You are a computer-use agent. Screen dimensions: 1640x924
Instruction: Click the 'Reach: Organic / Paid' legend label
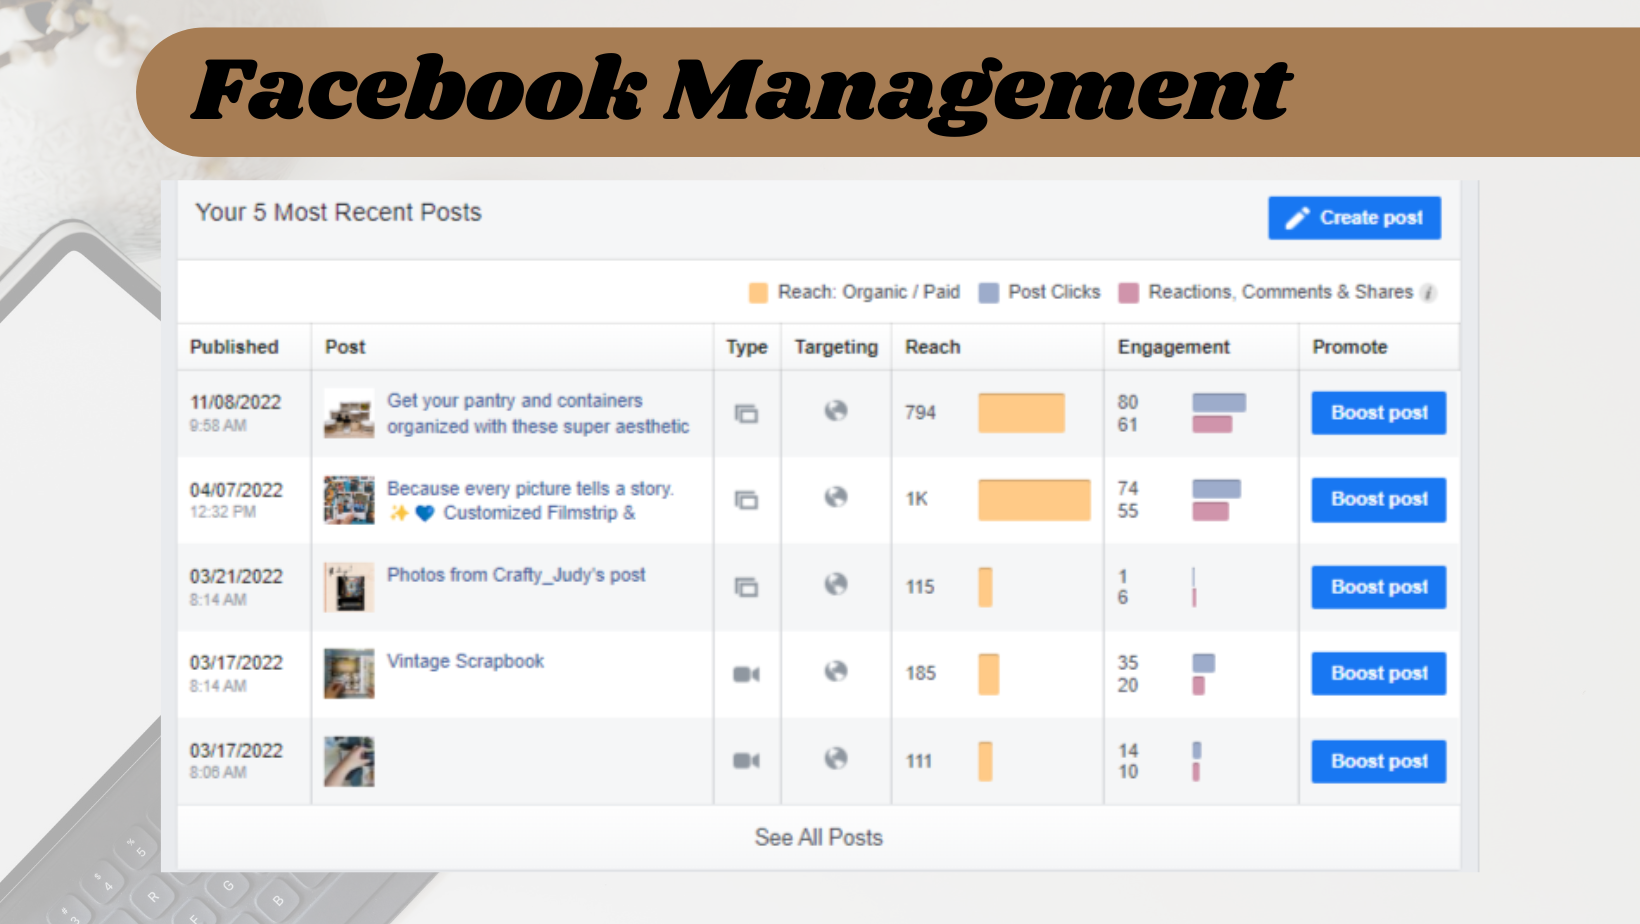pyautogui.click(x=869, y=292)
